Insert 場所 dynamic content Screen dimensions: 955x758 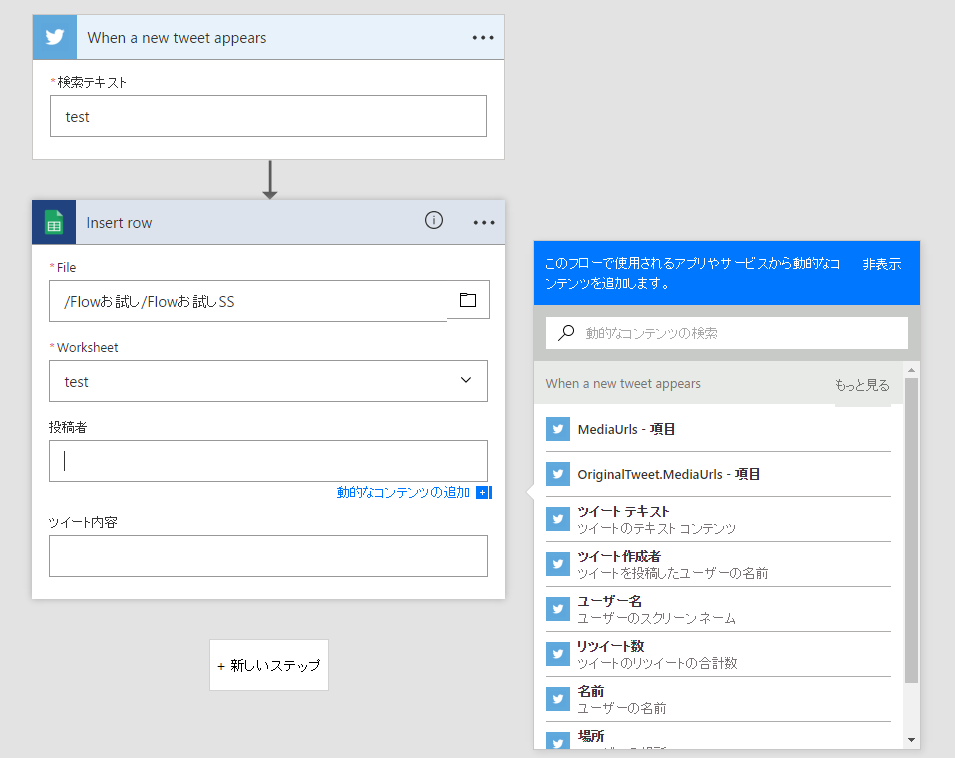(718, 737)
